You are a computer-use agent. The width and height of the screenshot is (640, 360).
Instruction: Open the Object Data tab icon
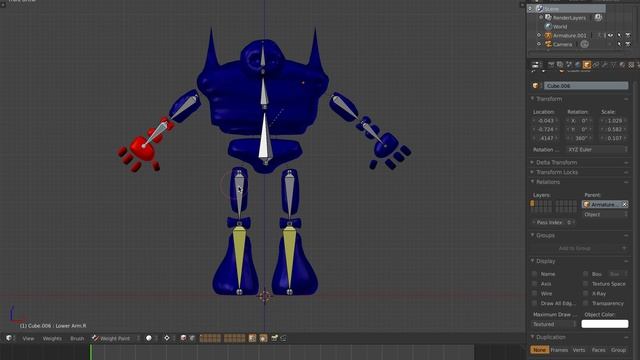tap(613, 65)
